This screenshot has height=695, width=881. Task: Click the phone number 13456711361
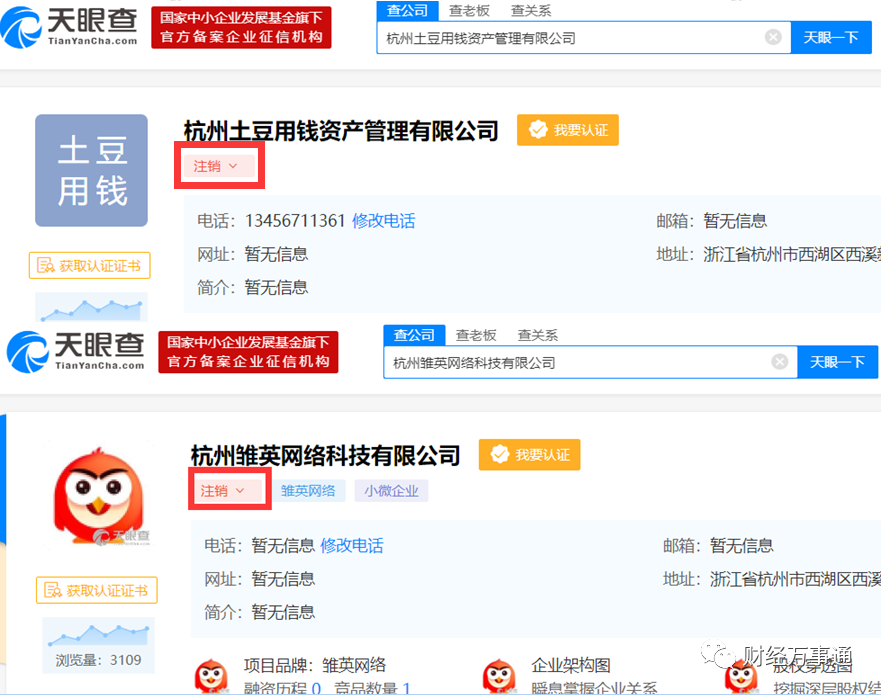294,221
